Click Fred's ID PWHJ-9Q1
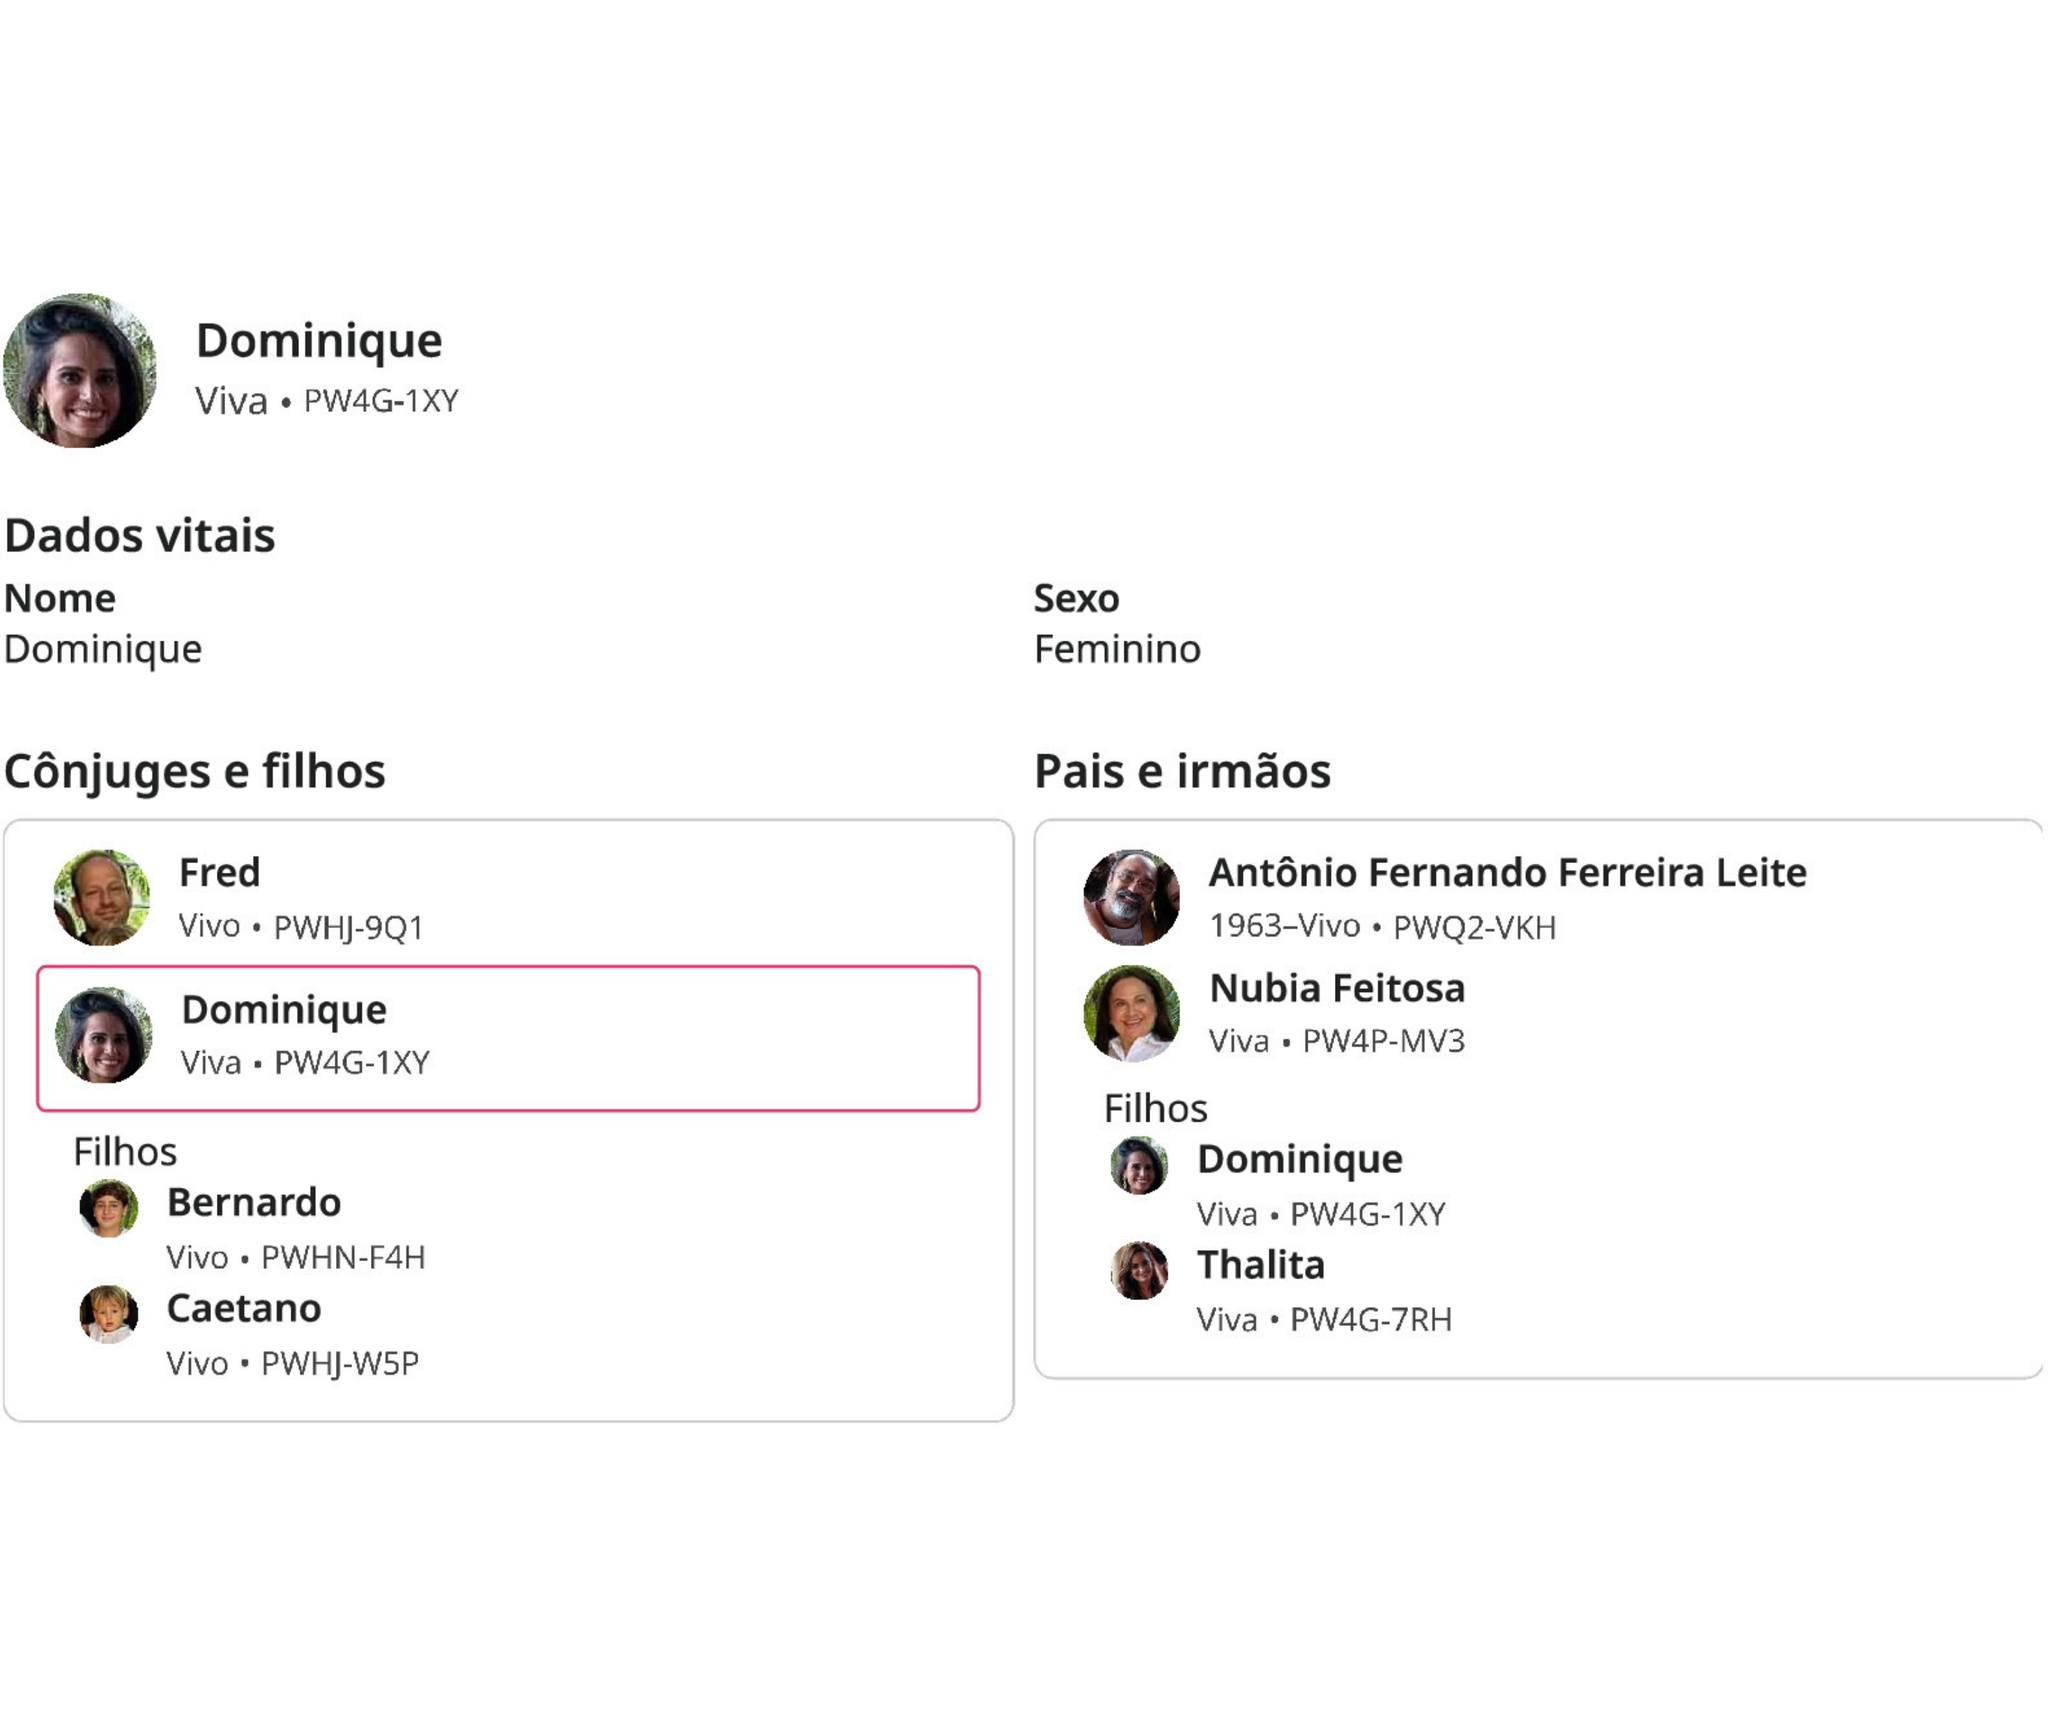 (x=348, y=927)
